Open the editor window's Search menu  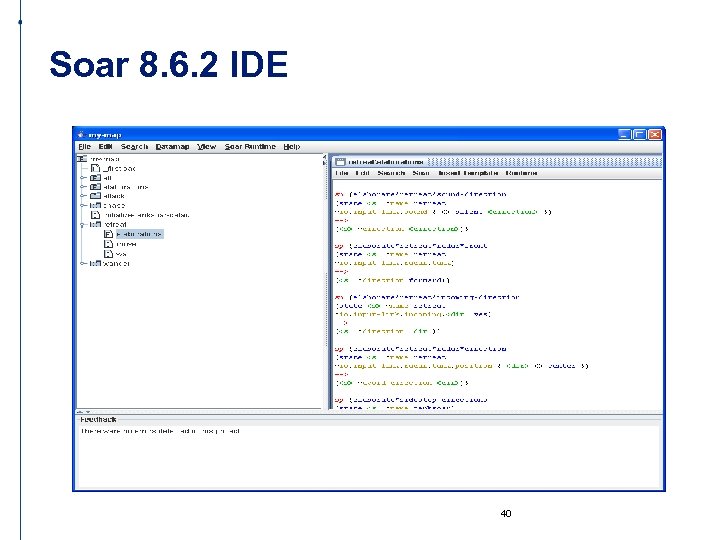point(391,173)
